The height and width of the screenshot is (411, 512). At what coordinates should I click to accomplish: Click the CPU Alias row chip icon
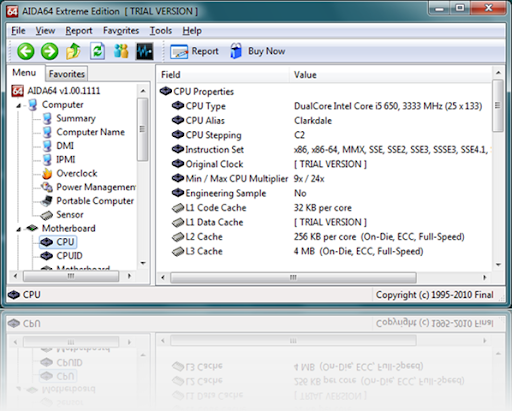[x=178, y=120]
